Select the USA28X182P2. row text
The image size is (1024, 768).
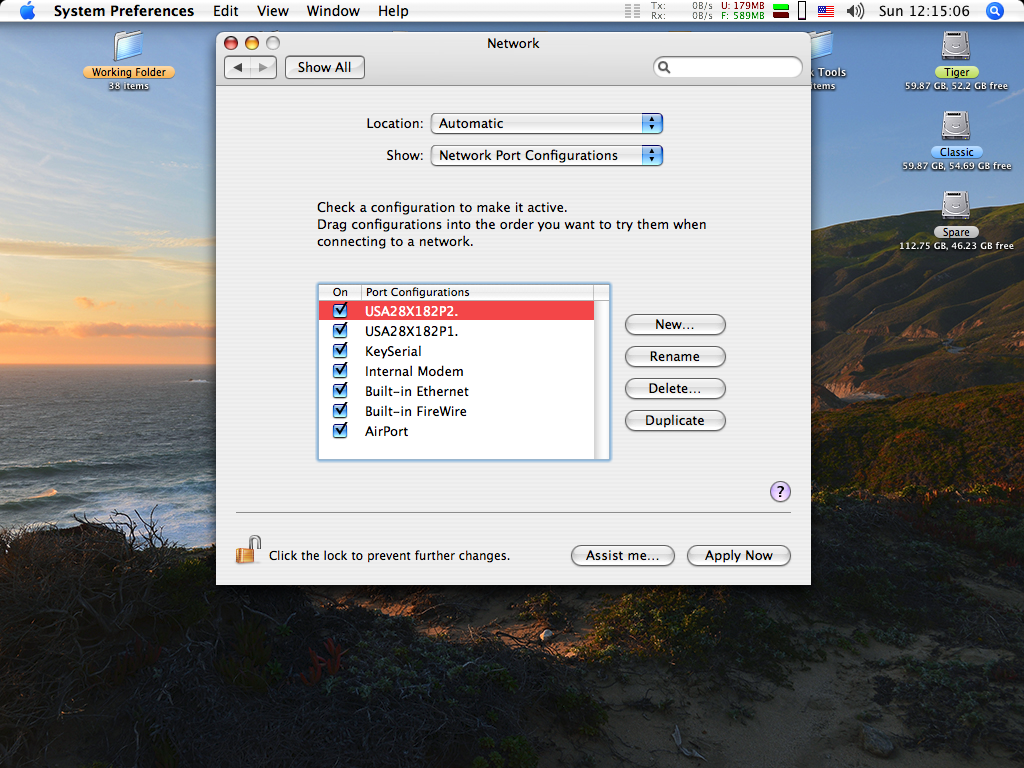pos(411,311)
